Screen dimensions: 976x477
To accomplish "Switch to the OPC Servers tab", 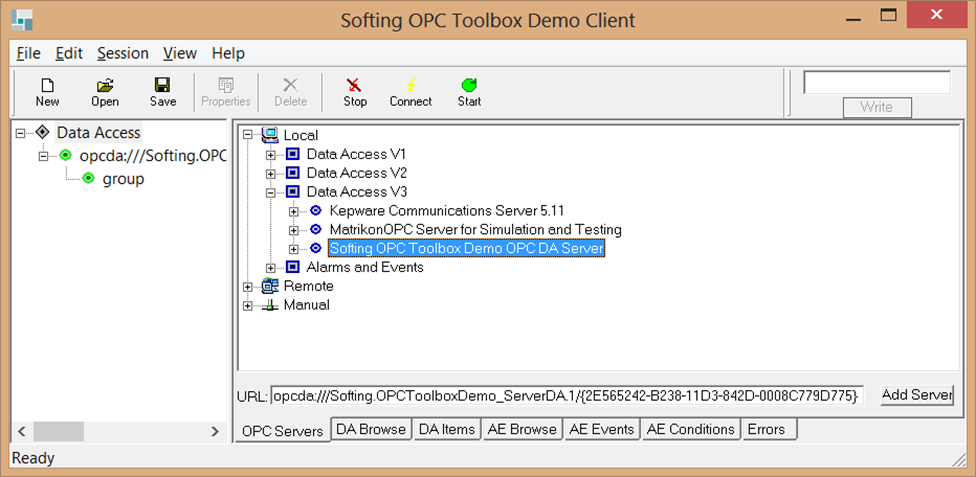I will tap(283, 431).
